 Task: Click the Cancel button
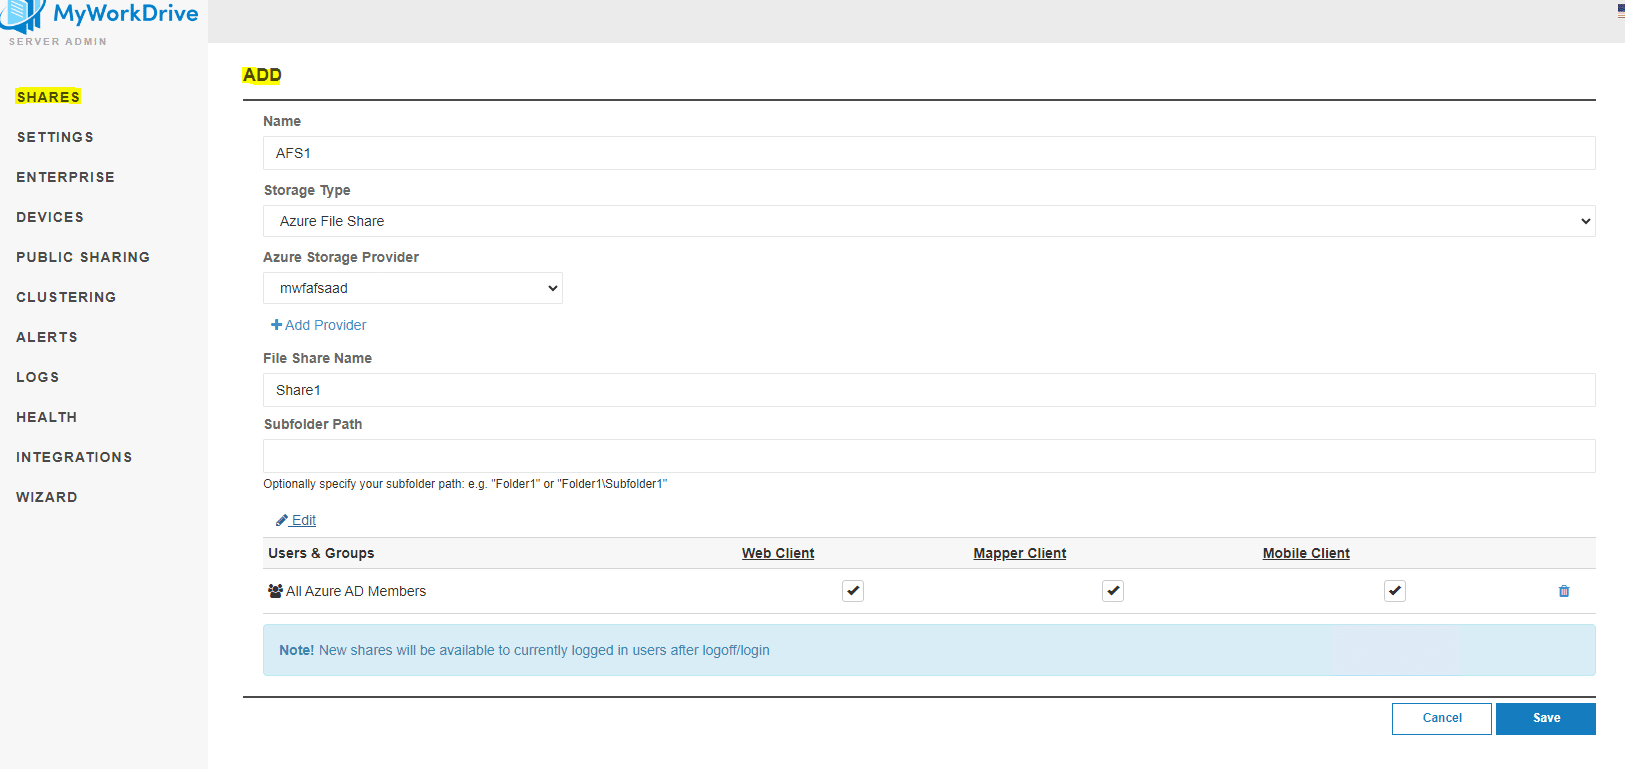point(1441,718)
